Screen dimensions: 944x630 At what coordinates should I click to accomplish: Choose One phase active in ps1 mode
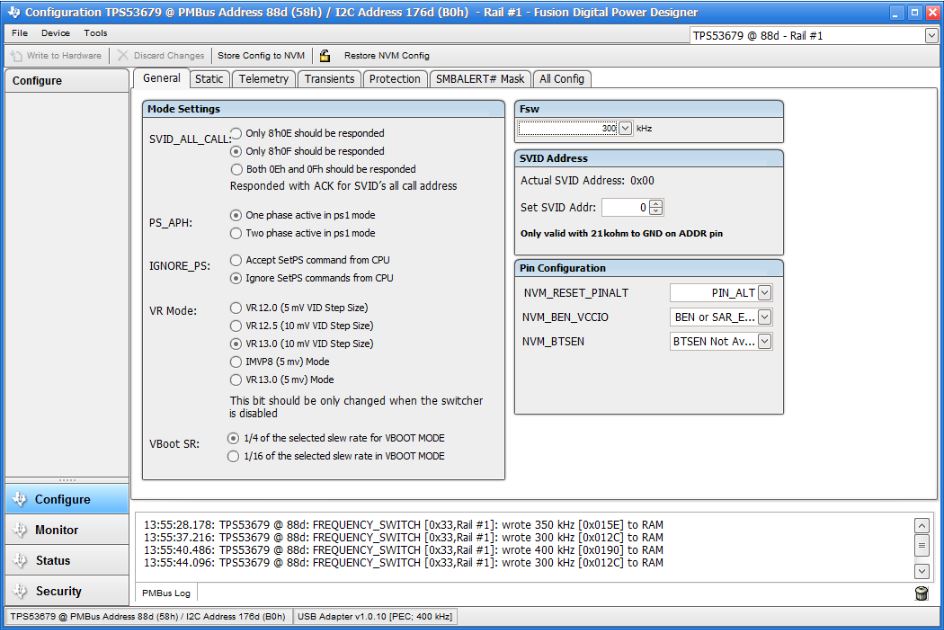(236, 215)
